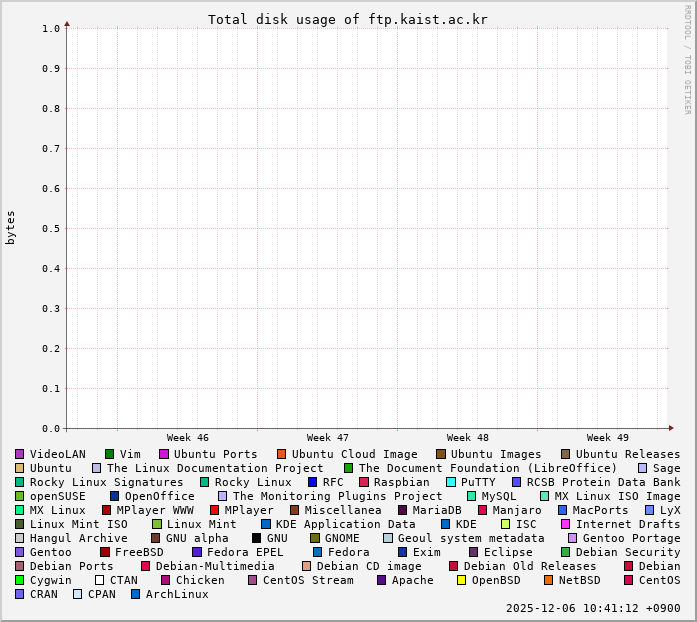The height and width of the screenshot is (622, 697).
Task: Click the PuTTY cyan legend swatch
Action: coord(451,482)
